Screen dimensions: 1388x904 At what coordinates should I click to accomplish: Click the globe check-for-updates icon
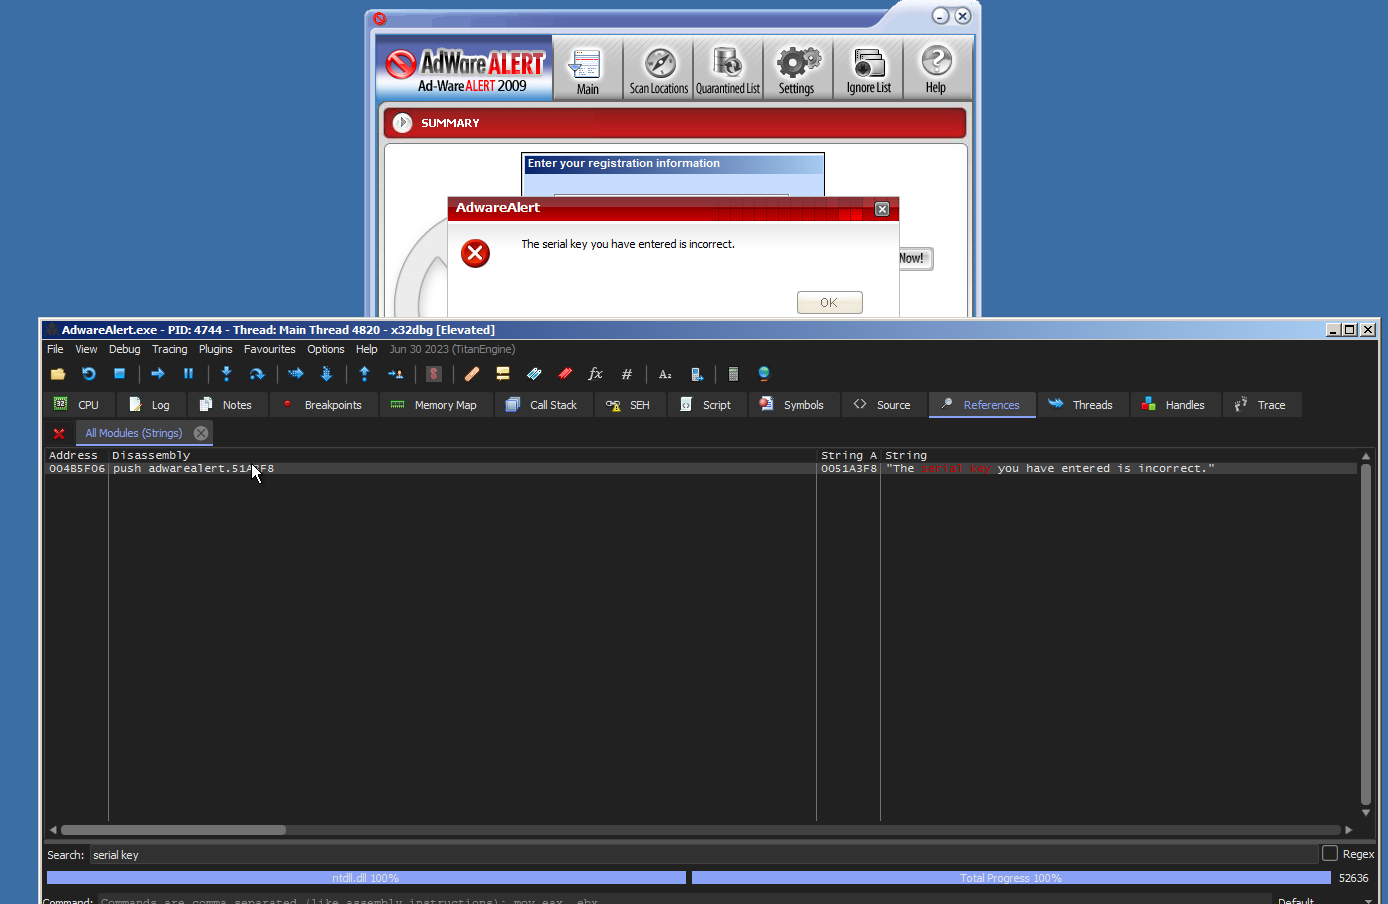(764, 374)
